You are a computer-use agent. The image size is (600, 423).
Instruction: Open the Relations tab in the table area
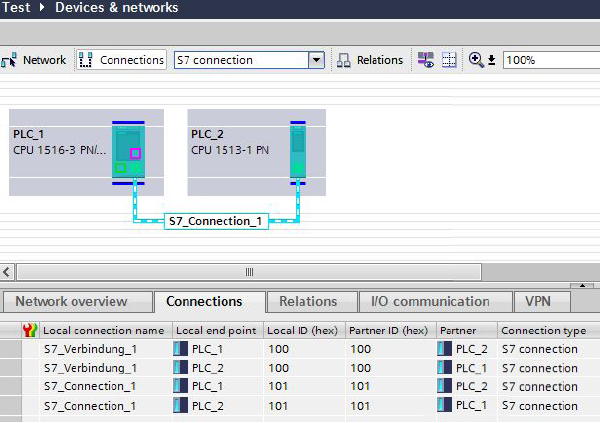[x=312, y=302]
